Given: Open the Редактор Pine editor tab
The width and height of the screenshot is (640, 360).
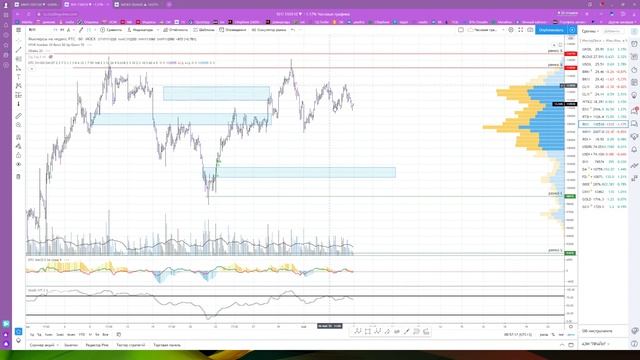Looking at the screenshot, I should point(97,345).
